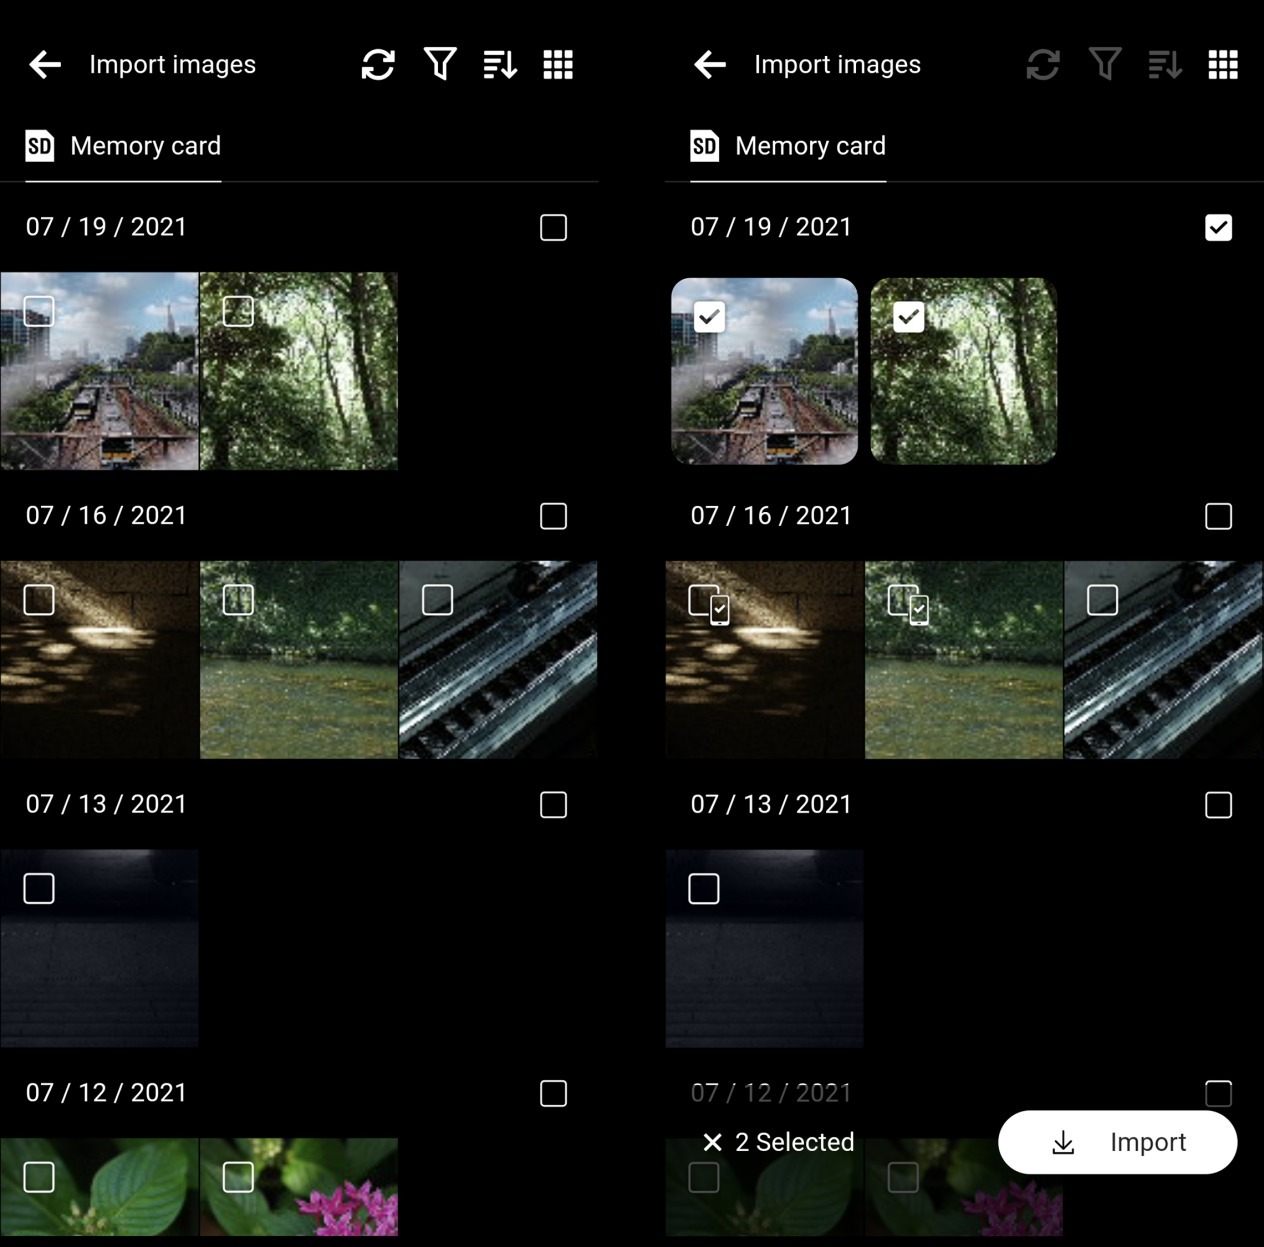Select forest trees photo checkbox in left screen
The width and height of the screenshot is (1264, 1247).
click(x=238, y=311)
